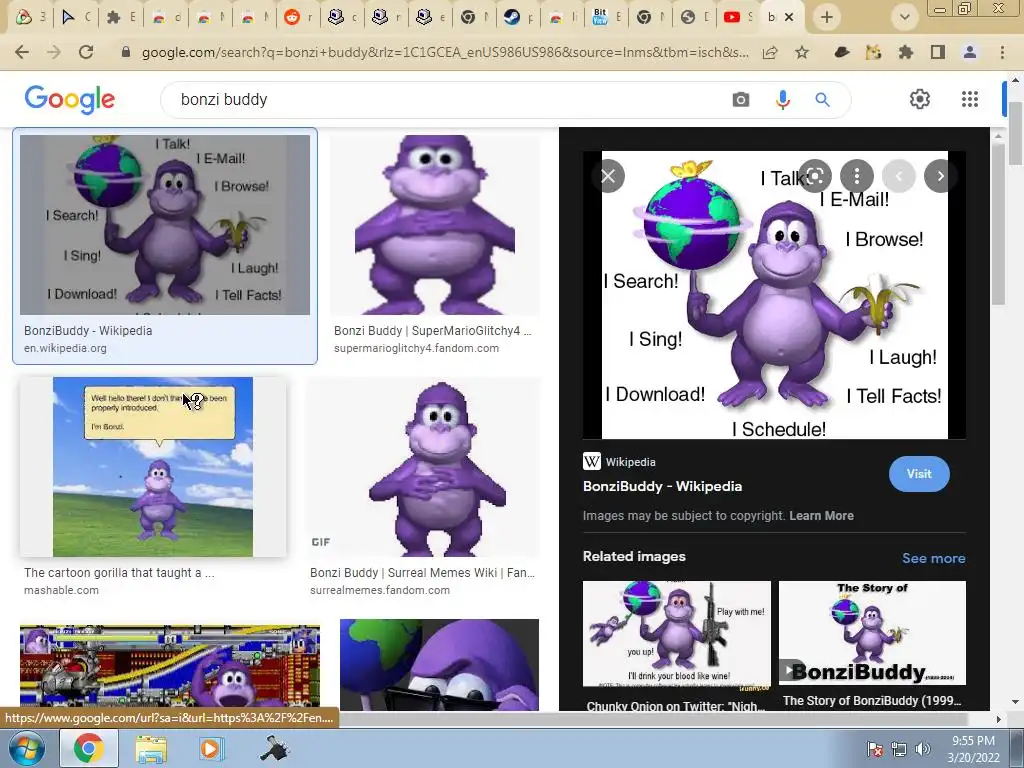Open the Bonzi with sunglasses thumbnail
The height and width of the screenshot is (768, 1024).
pyautogui.click(x=440, y=665)
